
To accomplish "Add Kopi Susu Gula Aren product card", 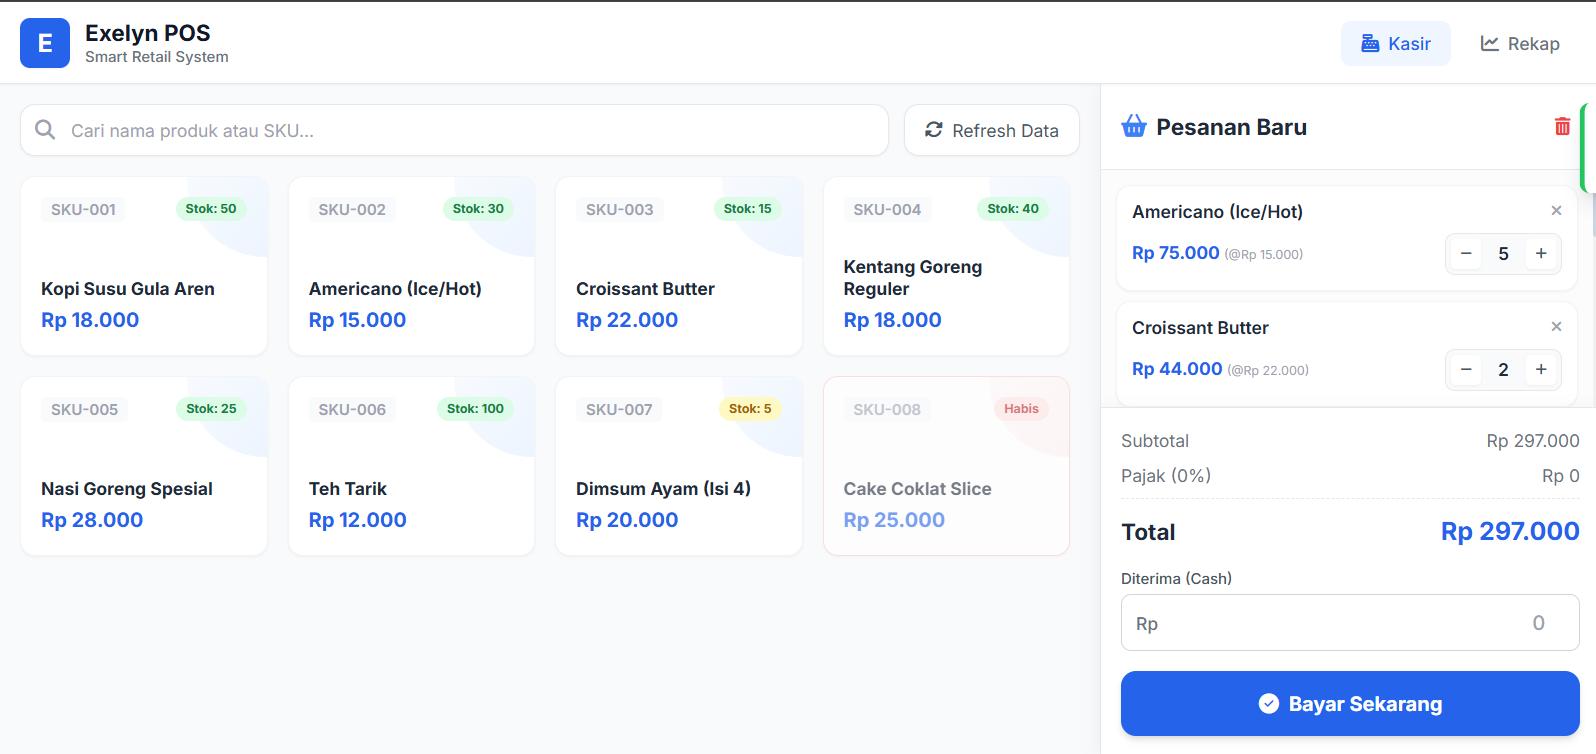I will [x=144, y=266].
